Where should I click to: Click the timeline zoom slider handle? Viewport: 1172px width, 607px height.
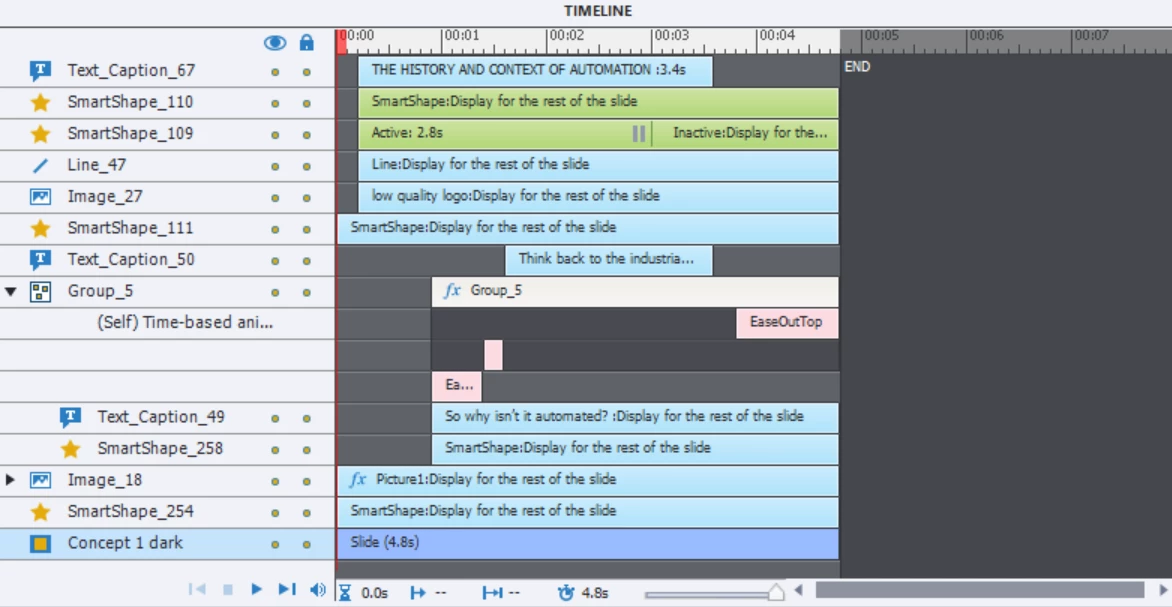[x=776, y=592]
